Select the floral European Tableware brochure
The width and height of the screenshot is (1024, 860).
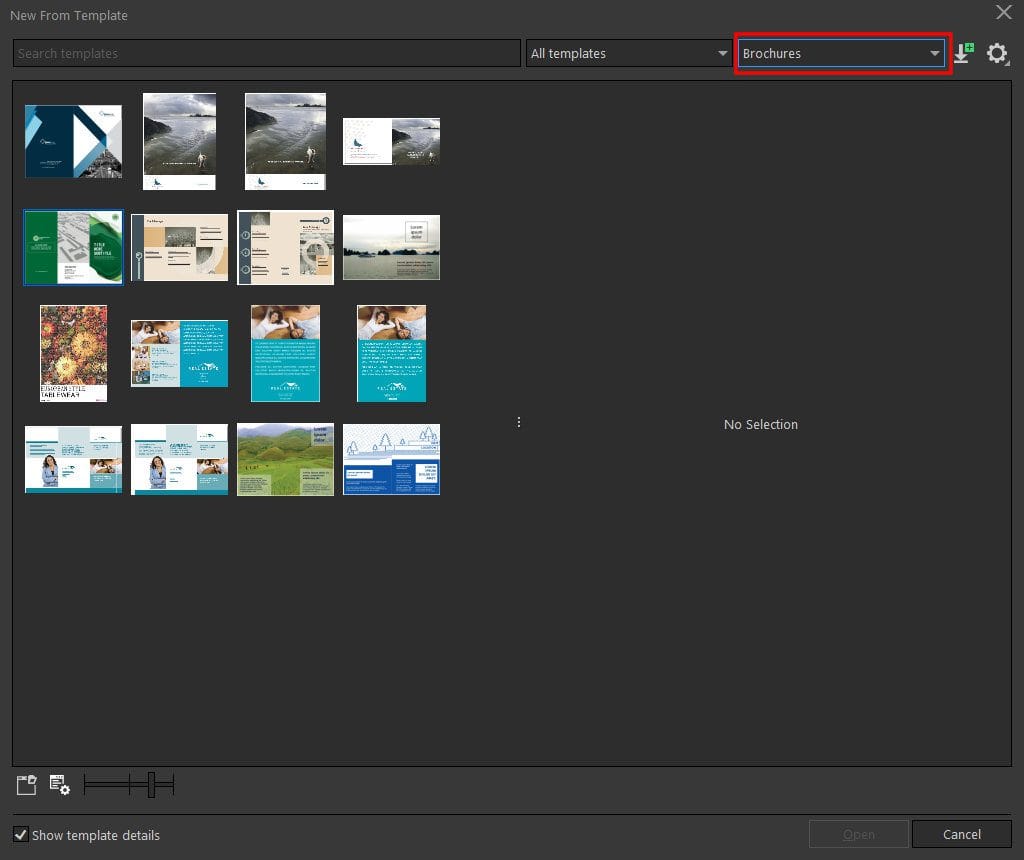[x=73, y=353]
